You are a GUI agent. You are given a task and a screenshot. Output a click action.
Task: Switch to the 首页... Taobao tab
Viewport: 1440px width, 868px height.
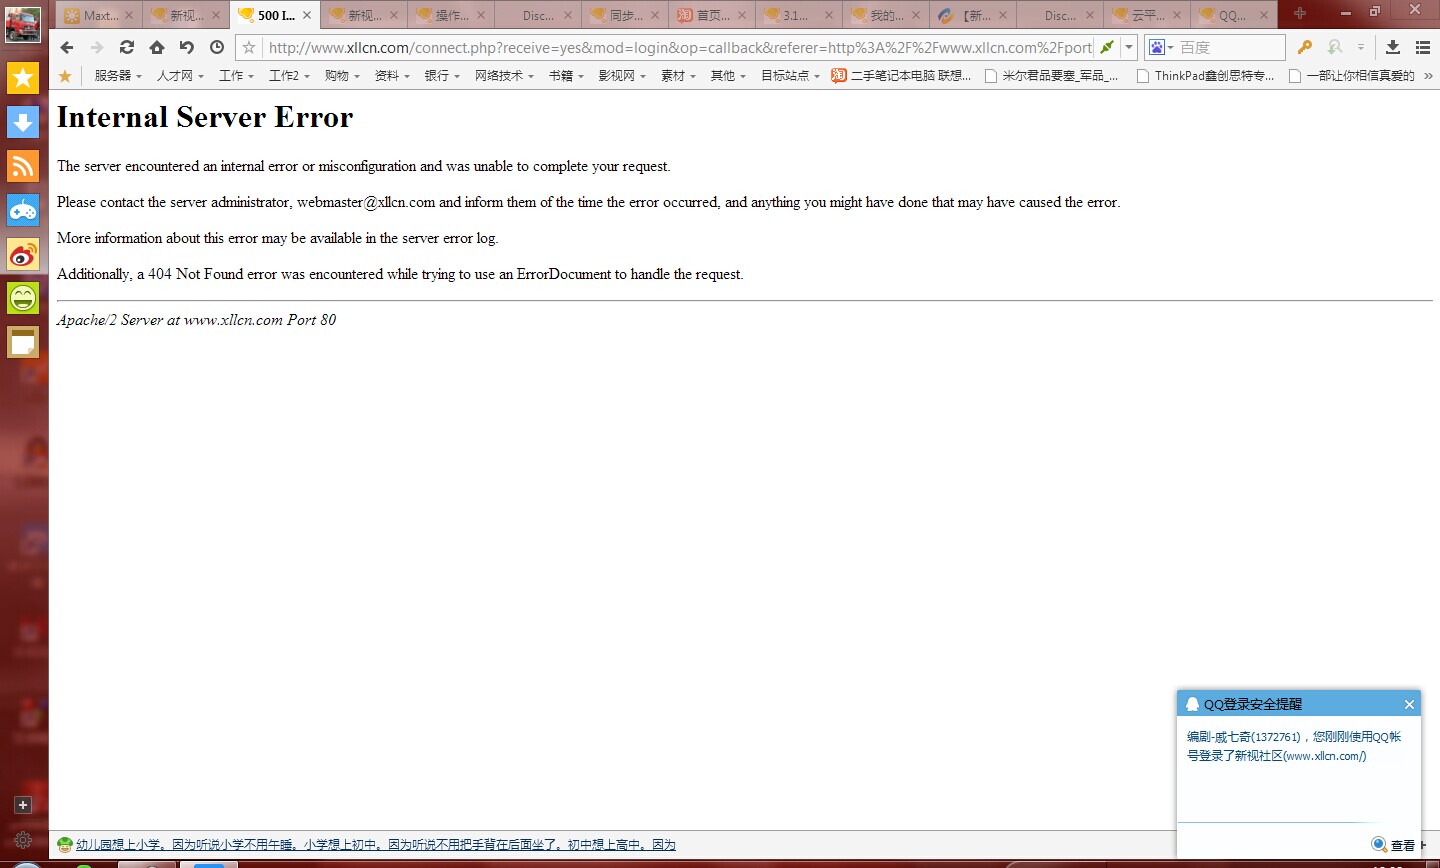712,15
